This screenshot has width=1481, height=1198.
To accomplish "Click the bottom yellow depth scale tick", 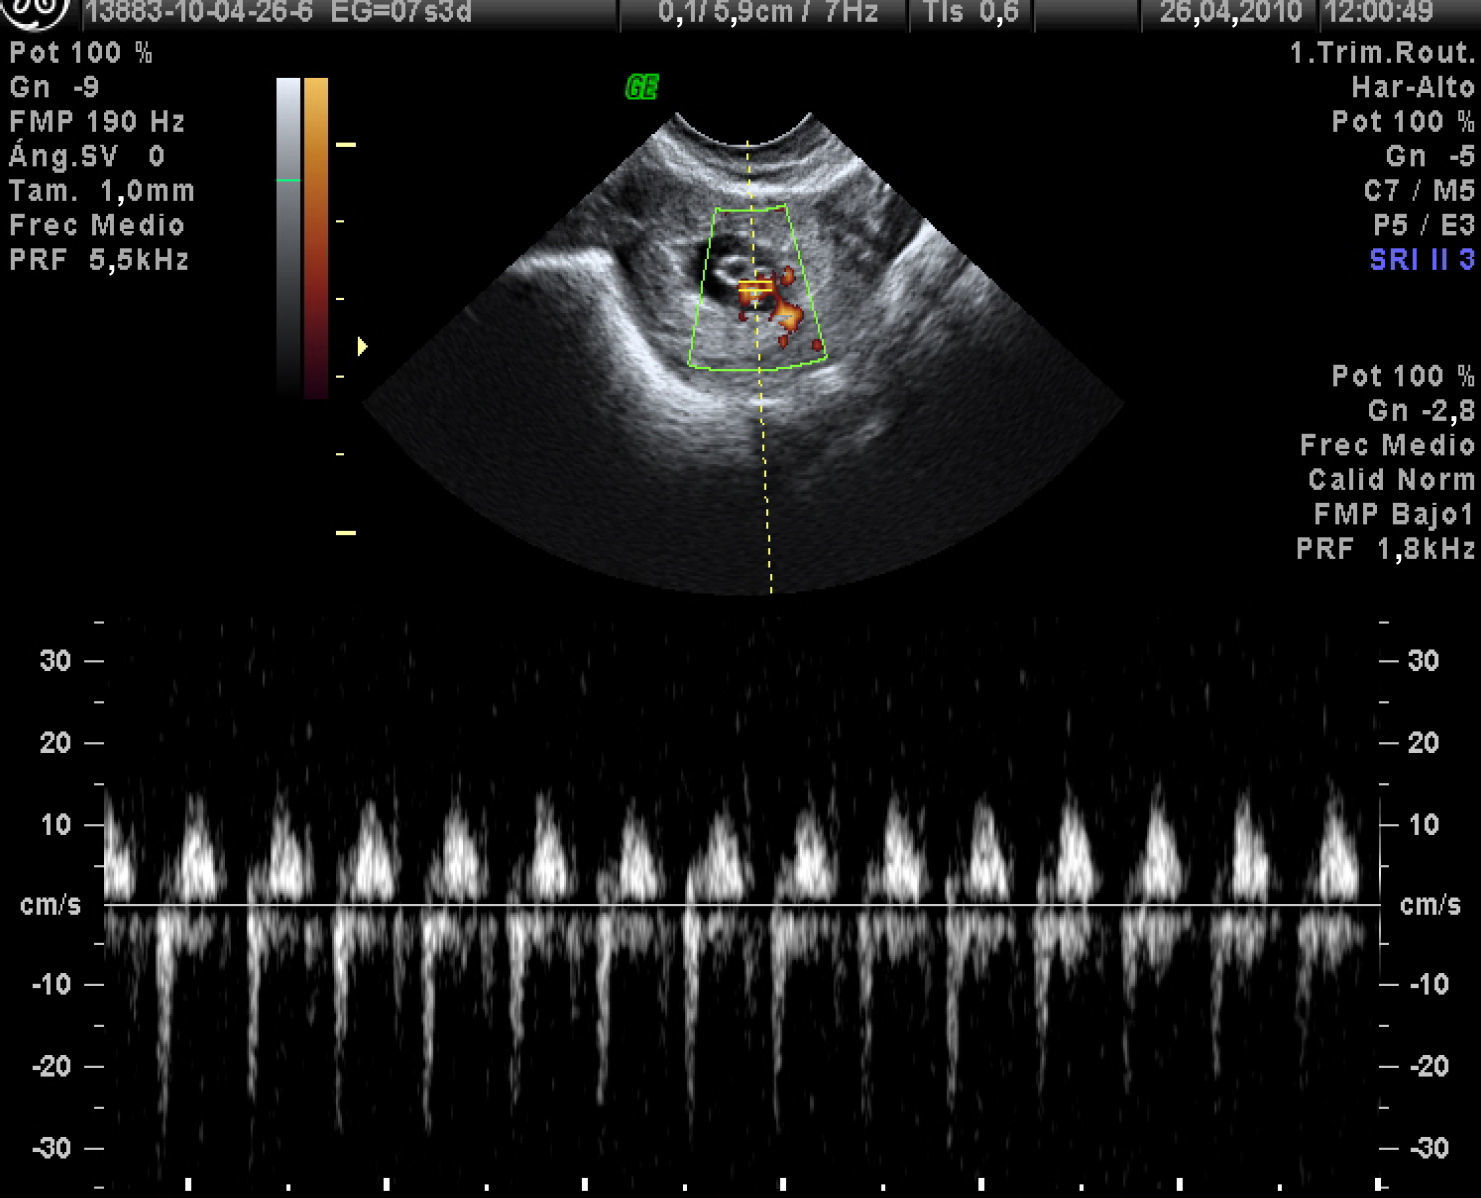I will tap(346, 533).
